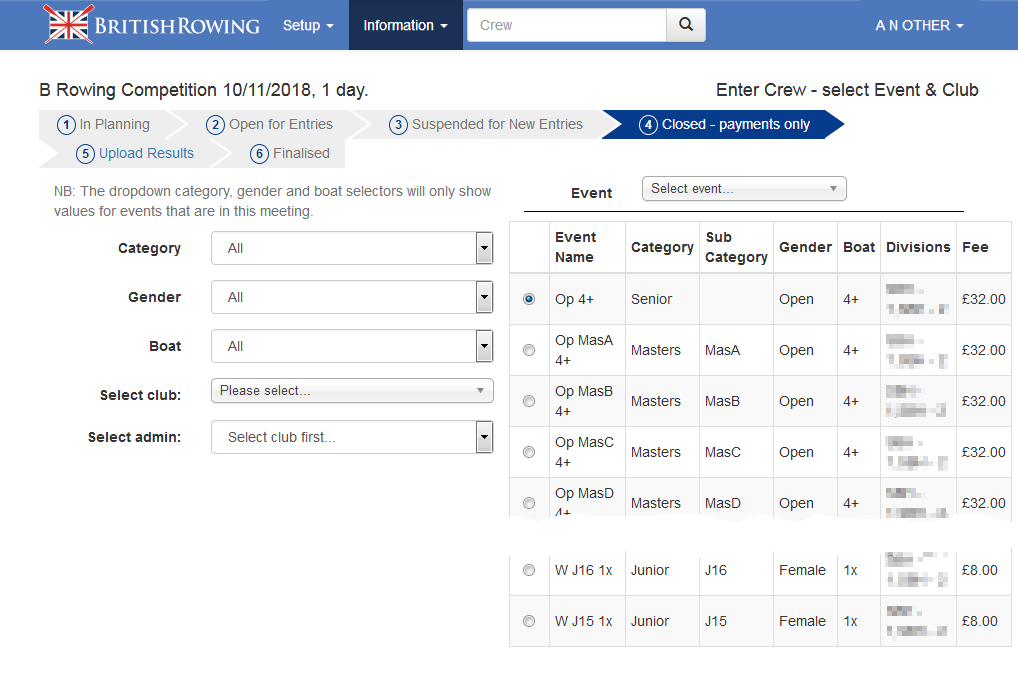The image size is (1018, 675).
Task: Select the Op MasA 4+ radio button
Action: point(529,350)
